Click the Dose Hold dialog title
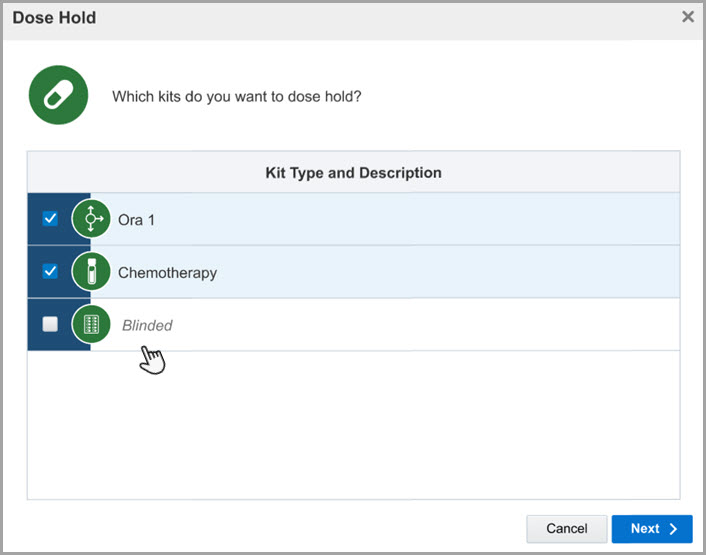The height and width of the screenshot is (555, 706). point(54,17)
